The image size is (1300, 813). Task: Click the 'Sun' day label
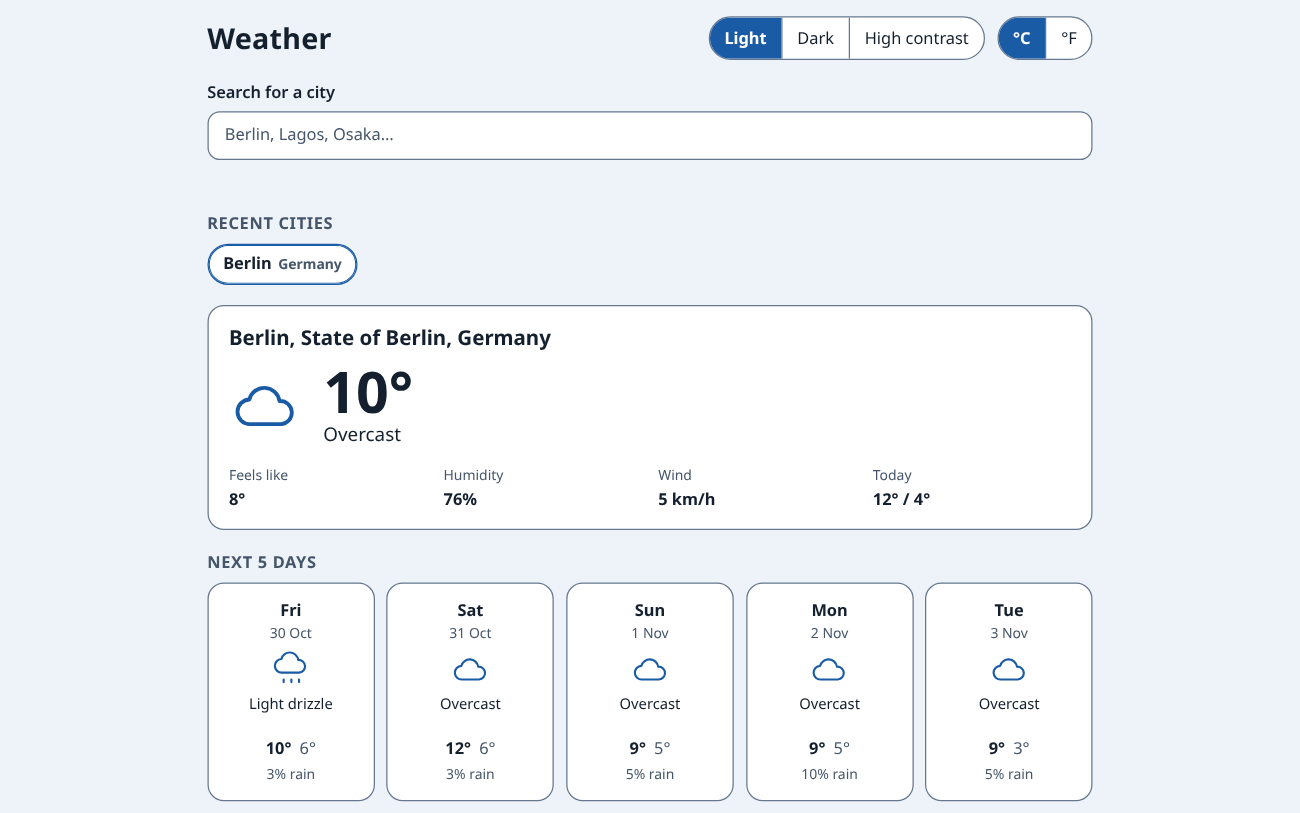(x=650, y=610)
